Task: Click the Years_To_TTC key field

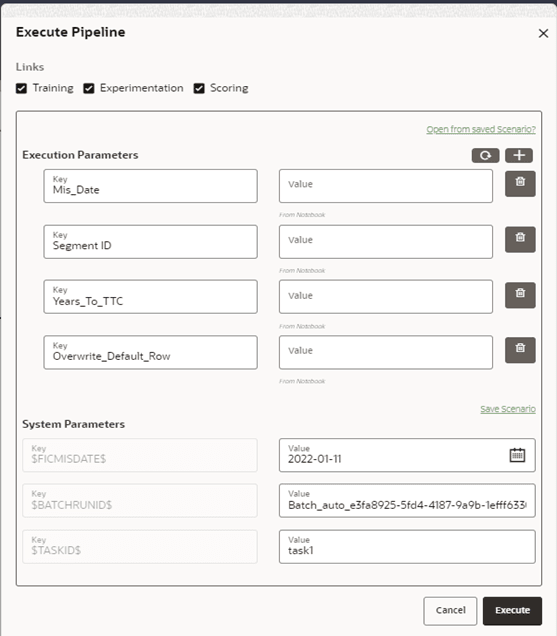Action: pos(151,297)
